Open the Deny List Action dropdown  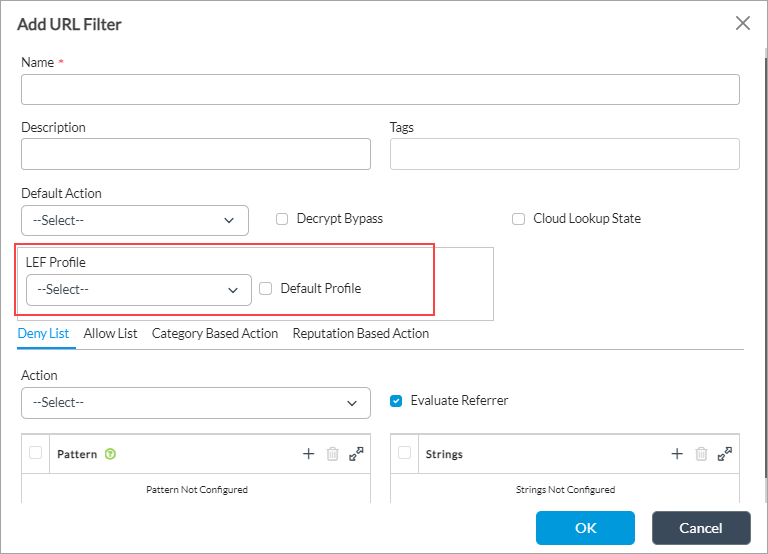pos(196,403)
